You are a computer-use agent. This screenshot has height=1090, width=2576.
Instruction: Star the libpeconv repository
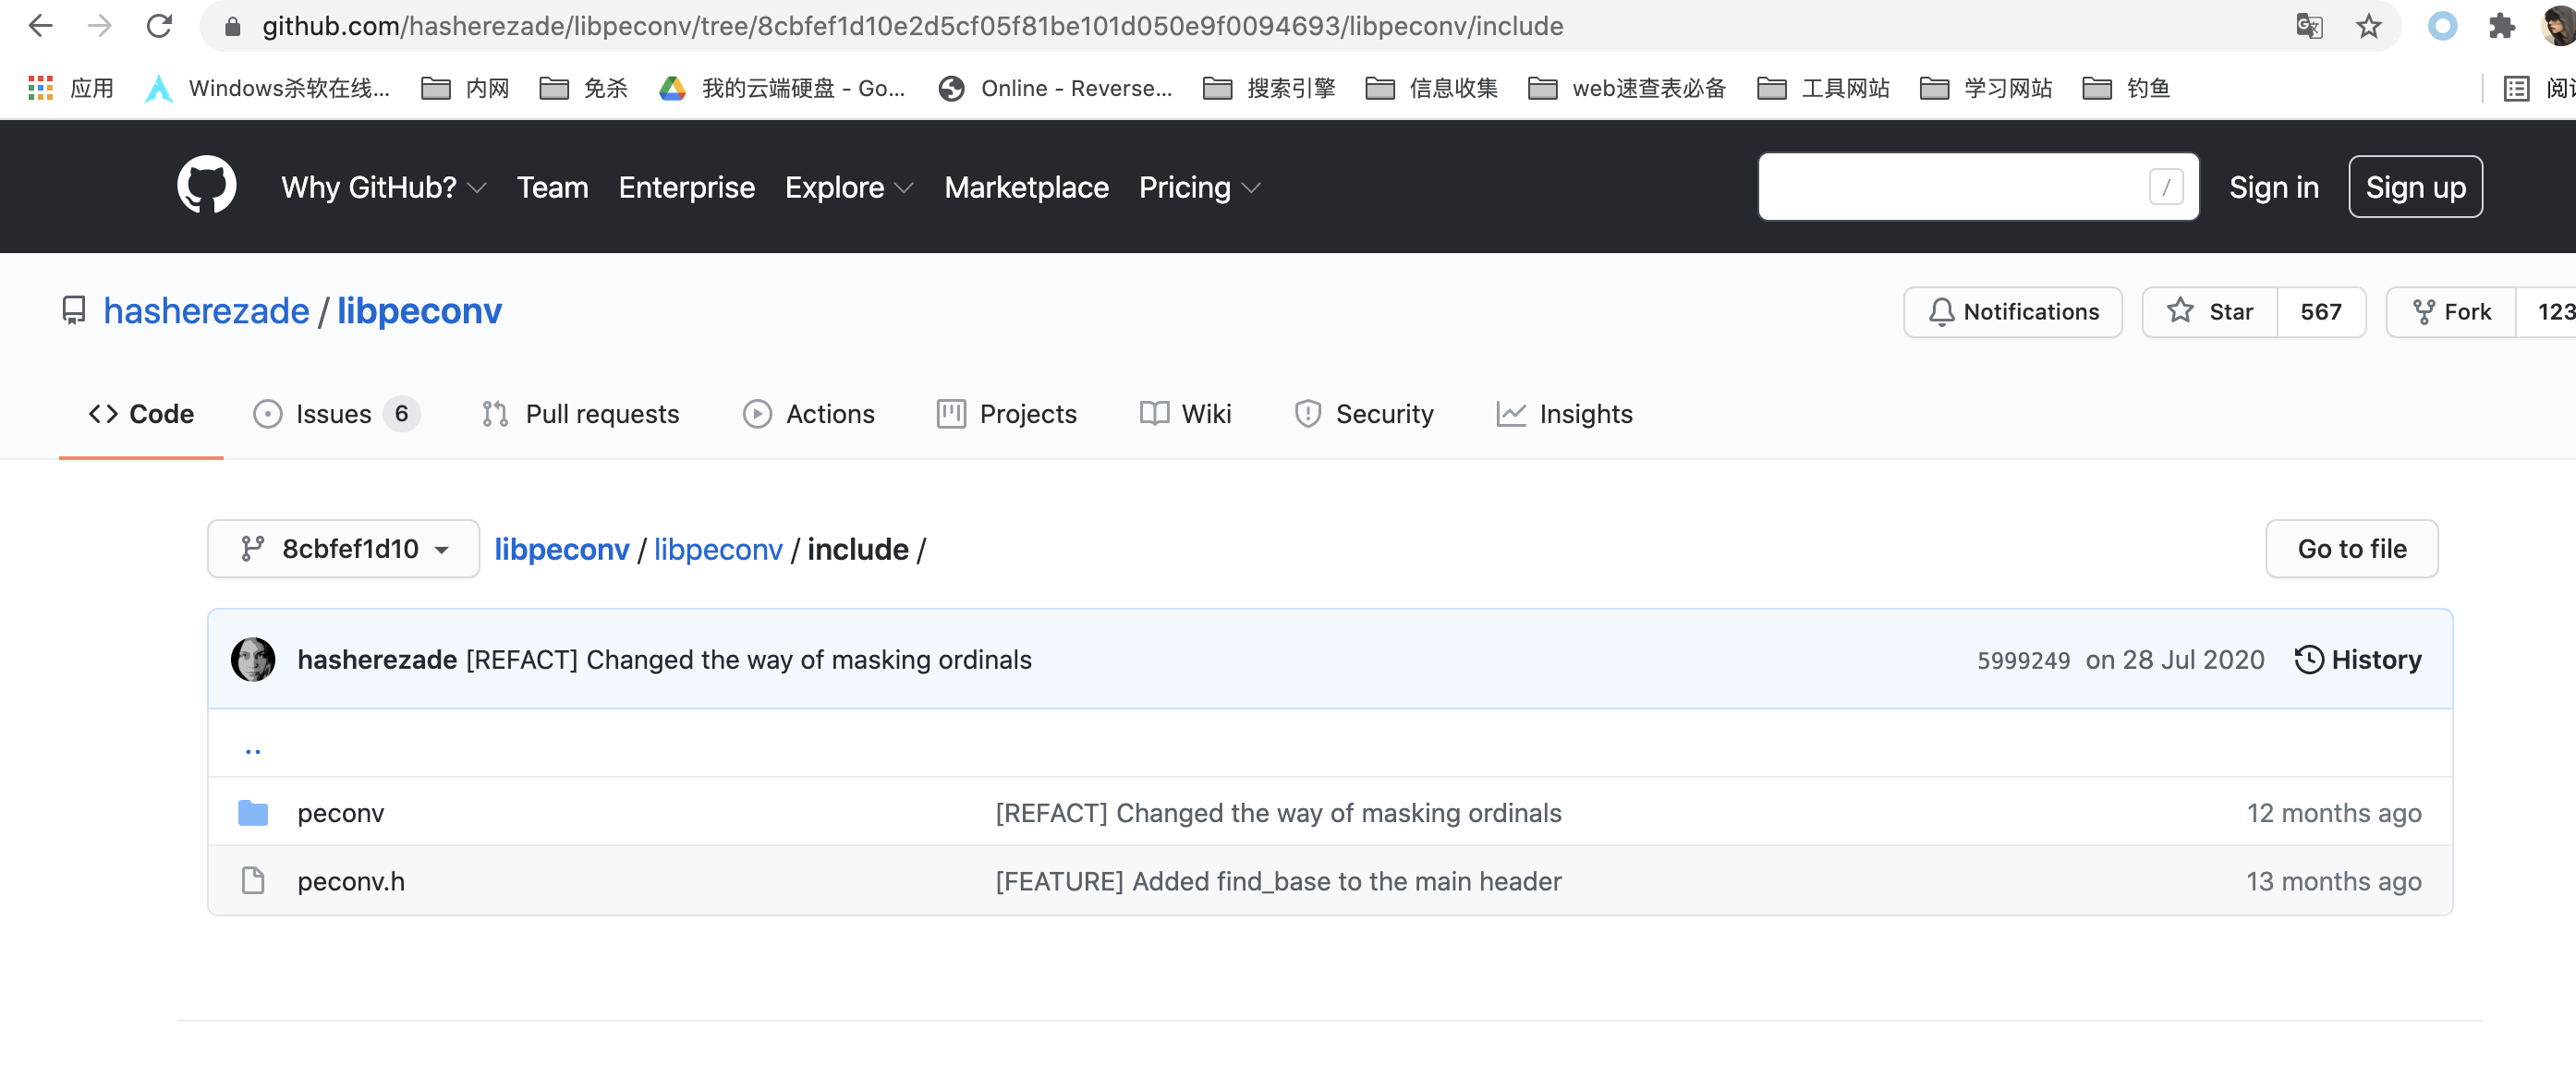[2211, 312]
